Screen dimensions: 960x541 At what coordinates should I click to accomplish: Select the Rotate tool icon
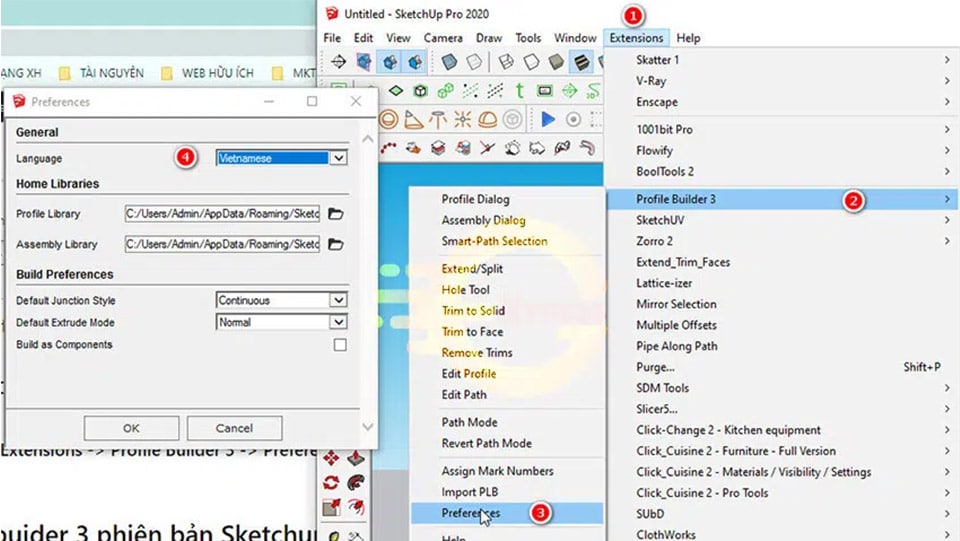(x=331, y=482)
